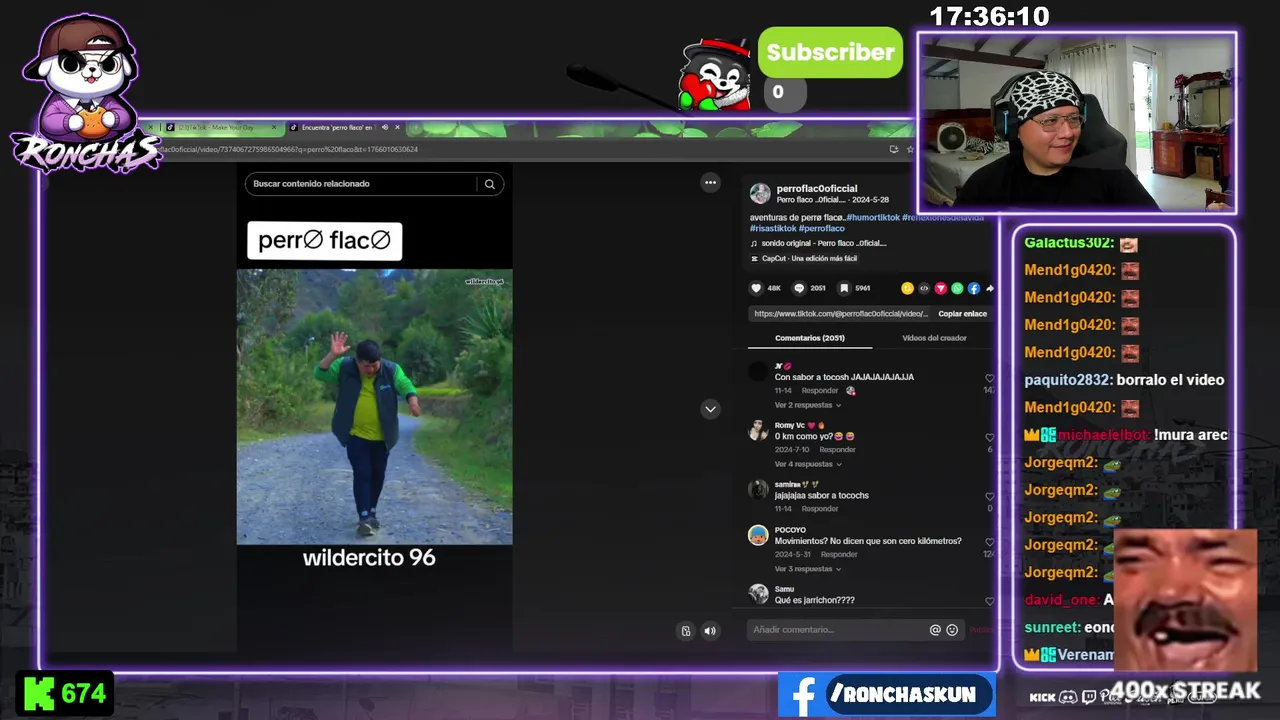Screen dimensions: 1280x720
Task: Like Samu's 'Qué es jarrichon' comment
Action: [989, 601]
